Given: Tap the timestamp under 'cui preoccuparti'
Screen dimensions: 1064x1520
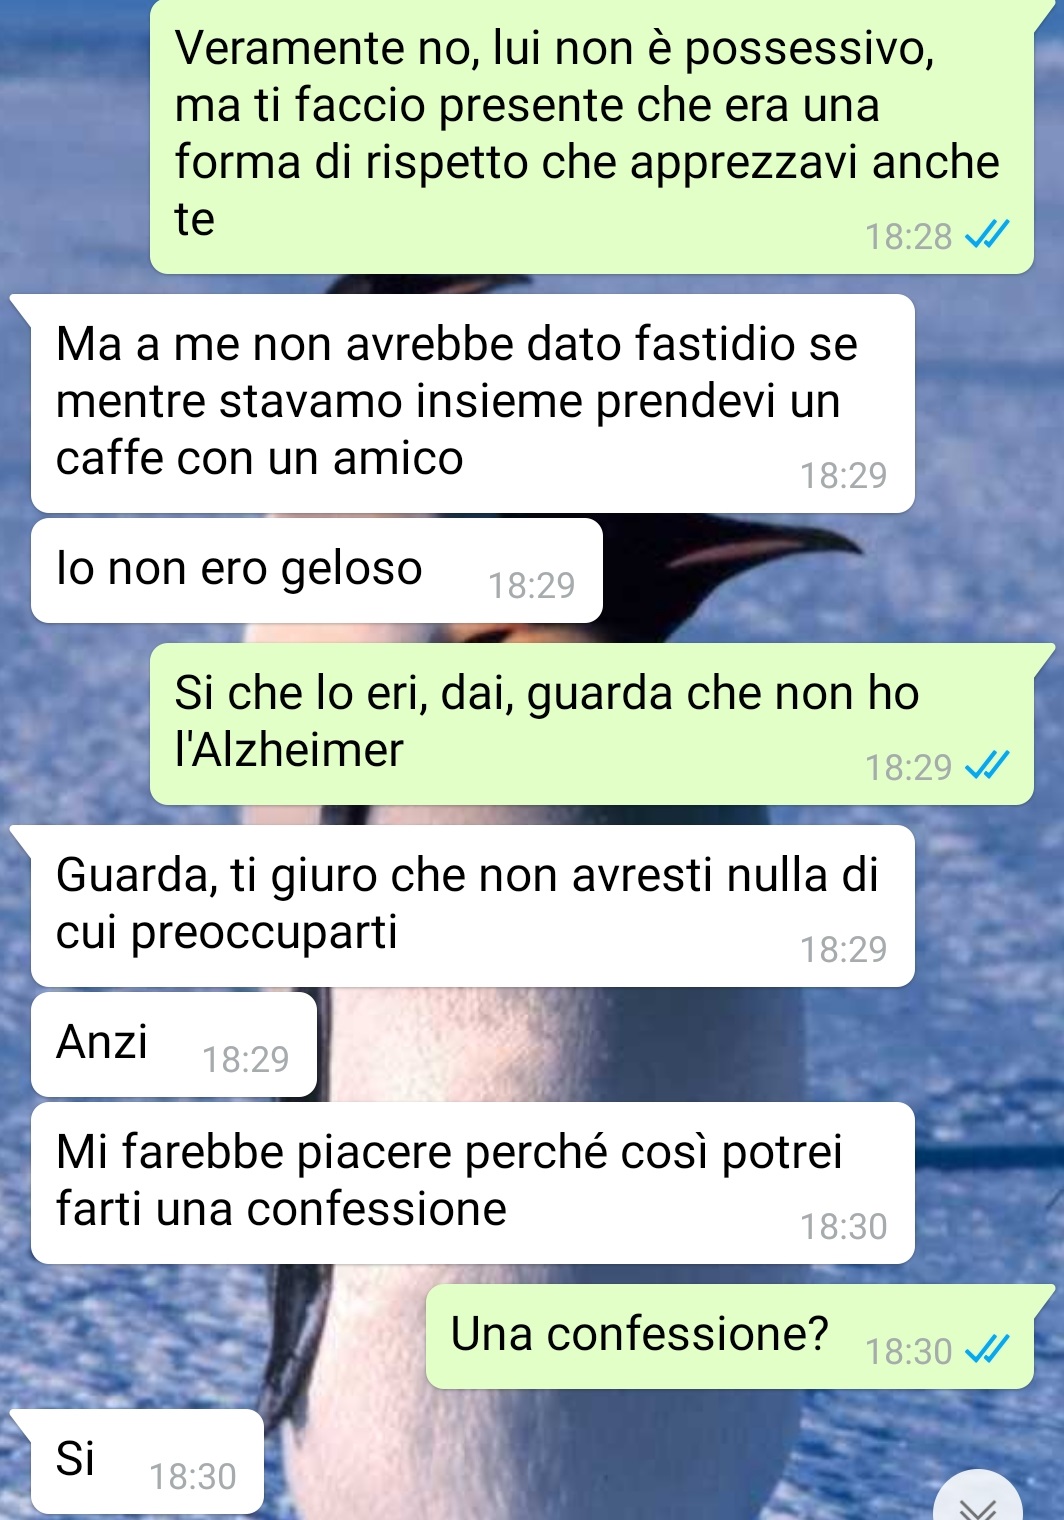Looking at the screenshot, I should (843, 950).
